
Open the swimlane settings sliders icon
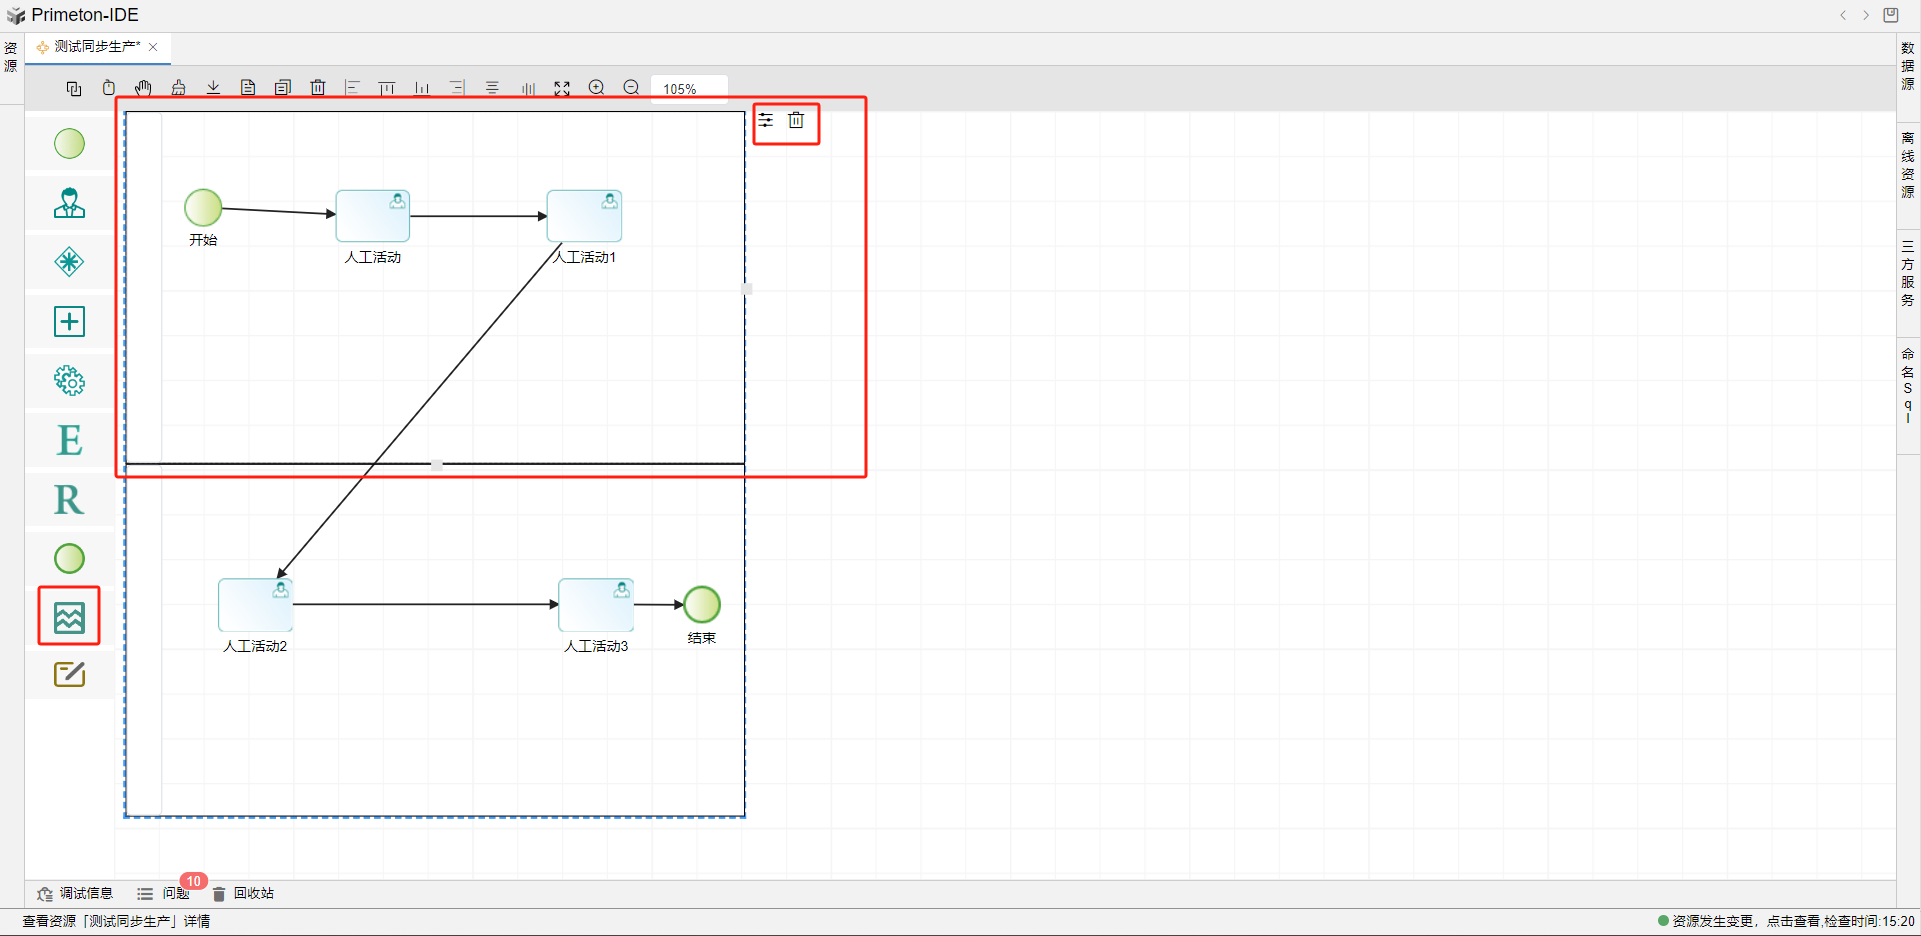766,121
